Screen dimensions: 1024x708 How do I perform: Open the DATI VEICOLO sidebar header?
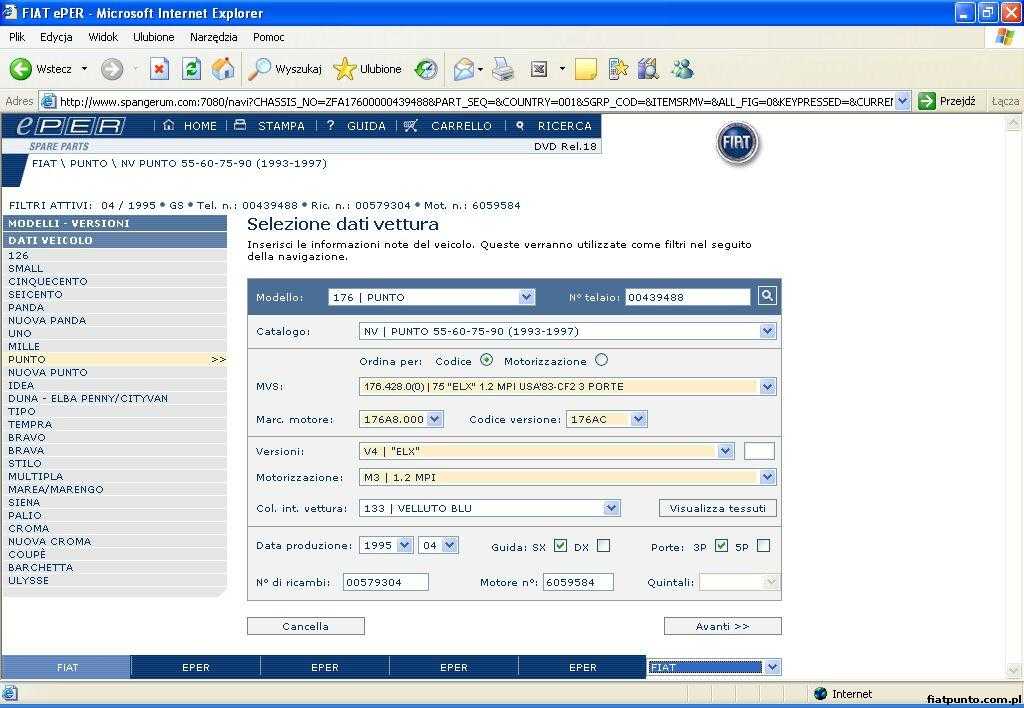point(115,240)
